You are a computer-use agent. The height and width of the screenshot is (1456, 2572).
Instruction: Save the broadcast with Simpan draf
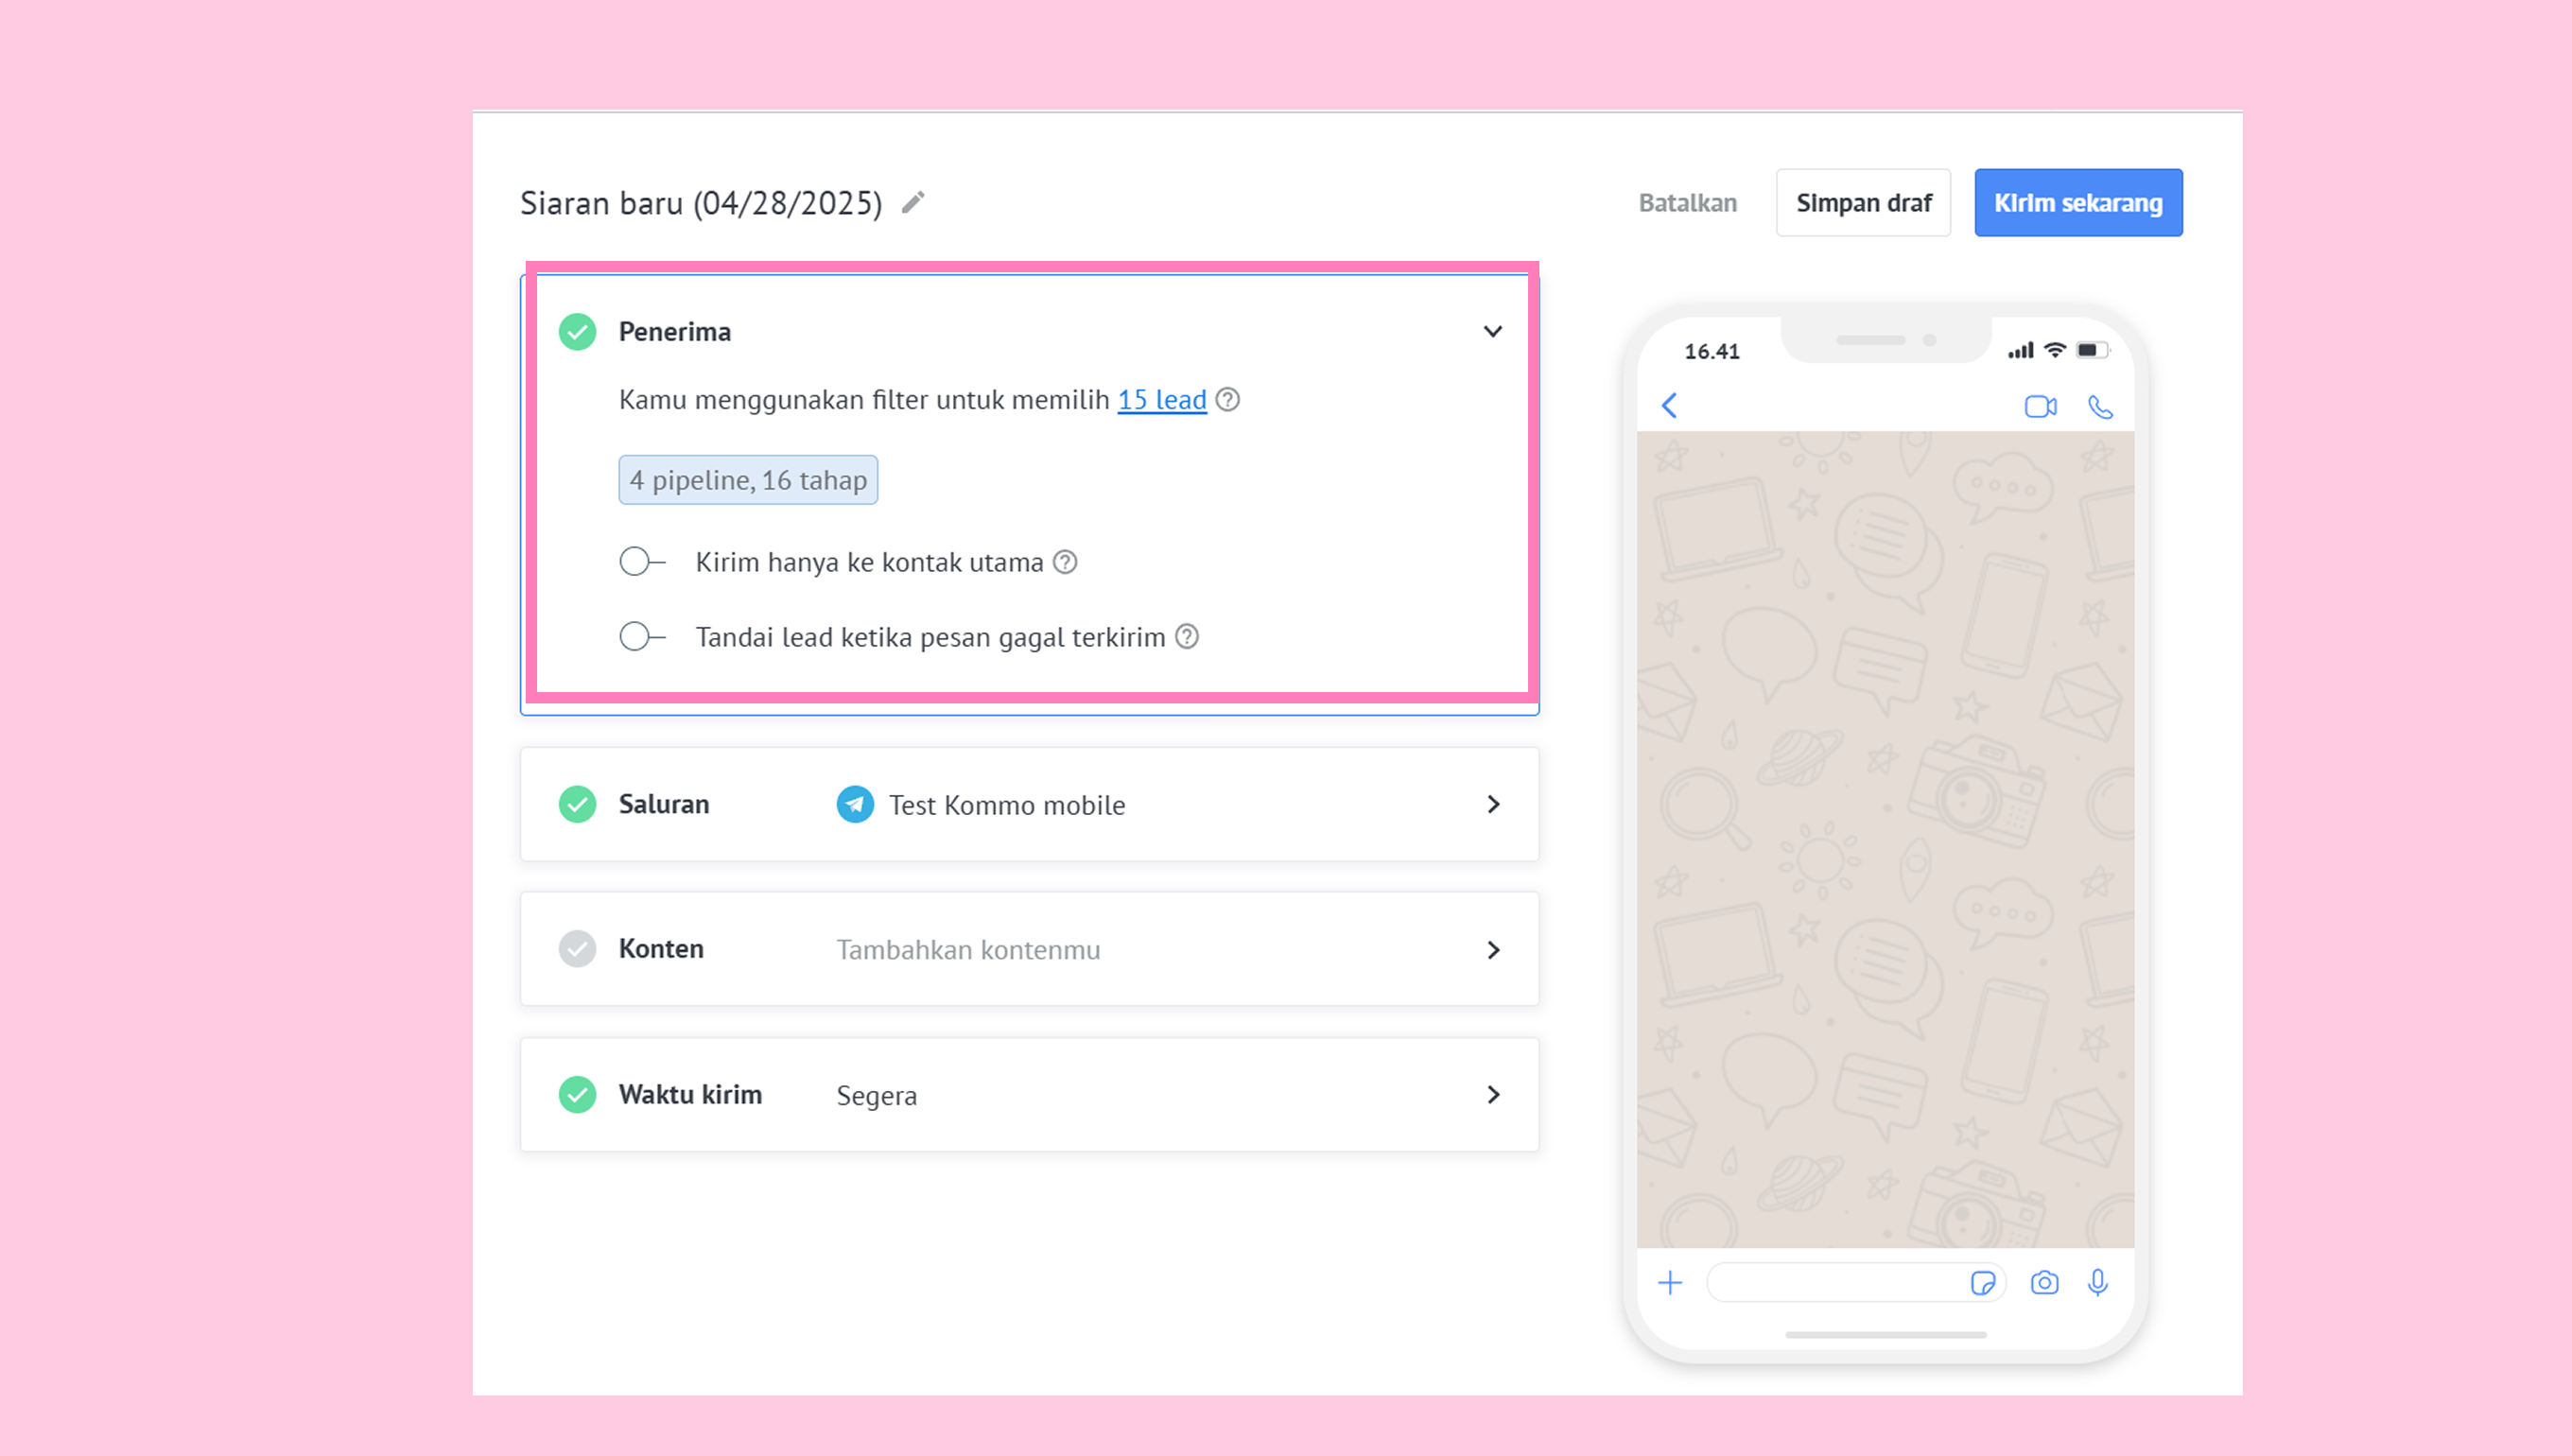(1863, 203)
